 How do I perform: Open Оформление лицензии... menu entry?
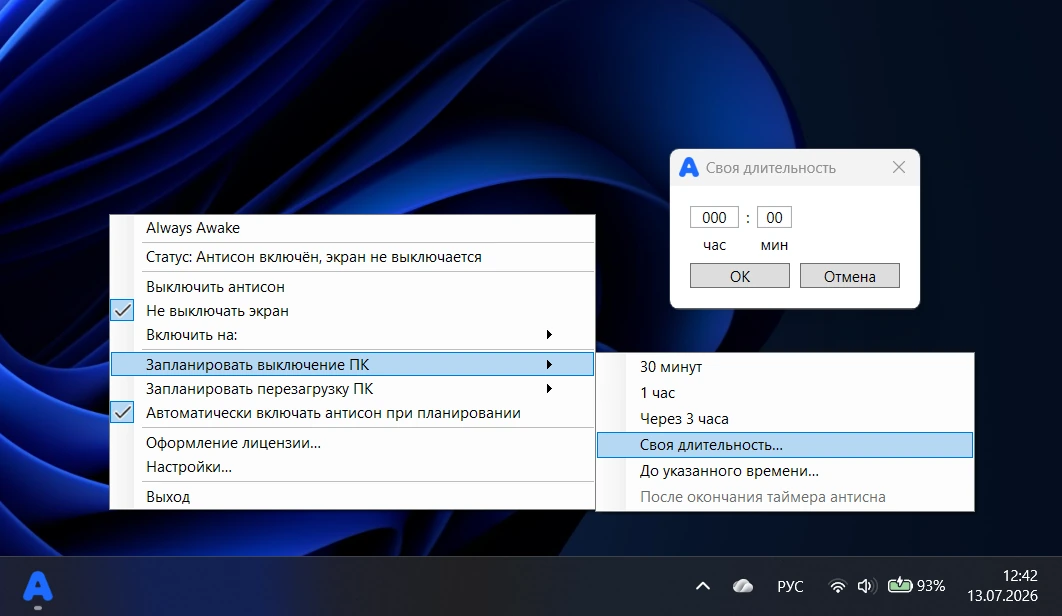click(352, 443)
